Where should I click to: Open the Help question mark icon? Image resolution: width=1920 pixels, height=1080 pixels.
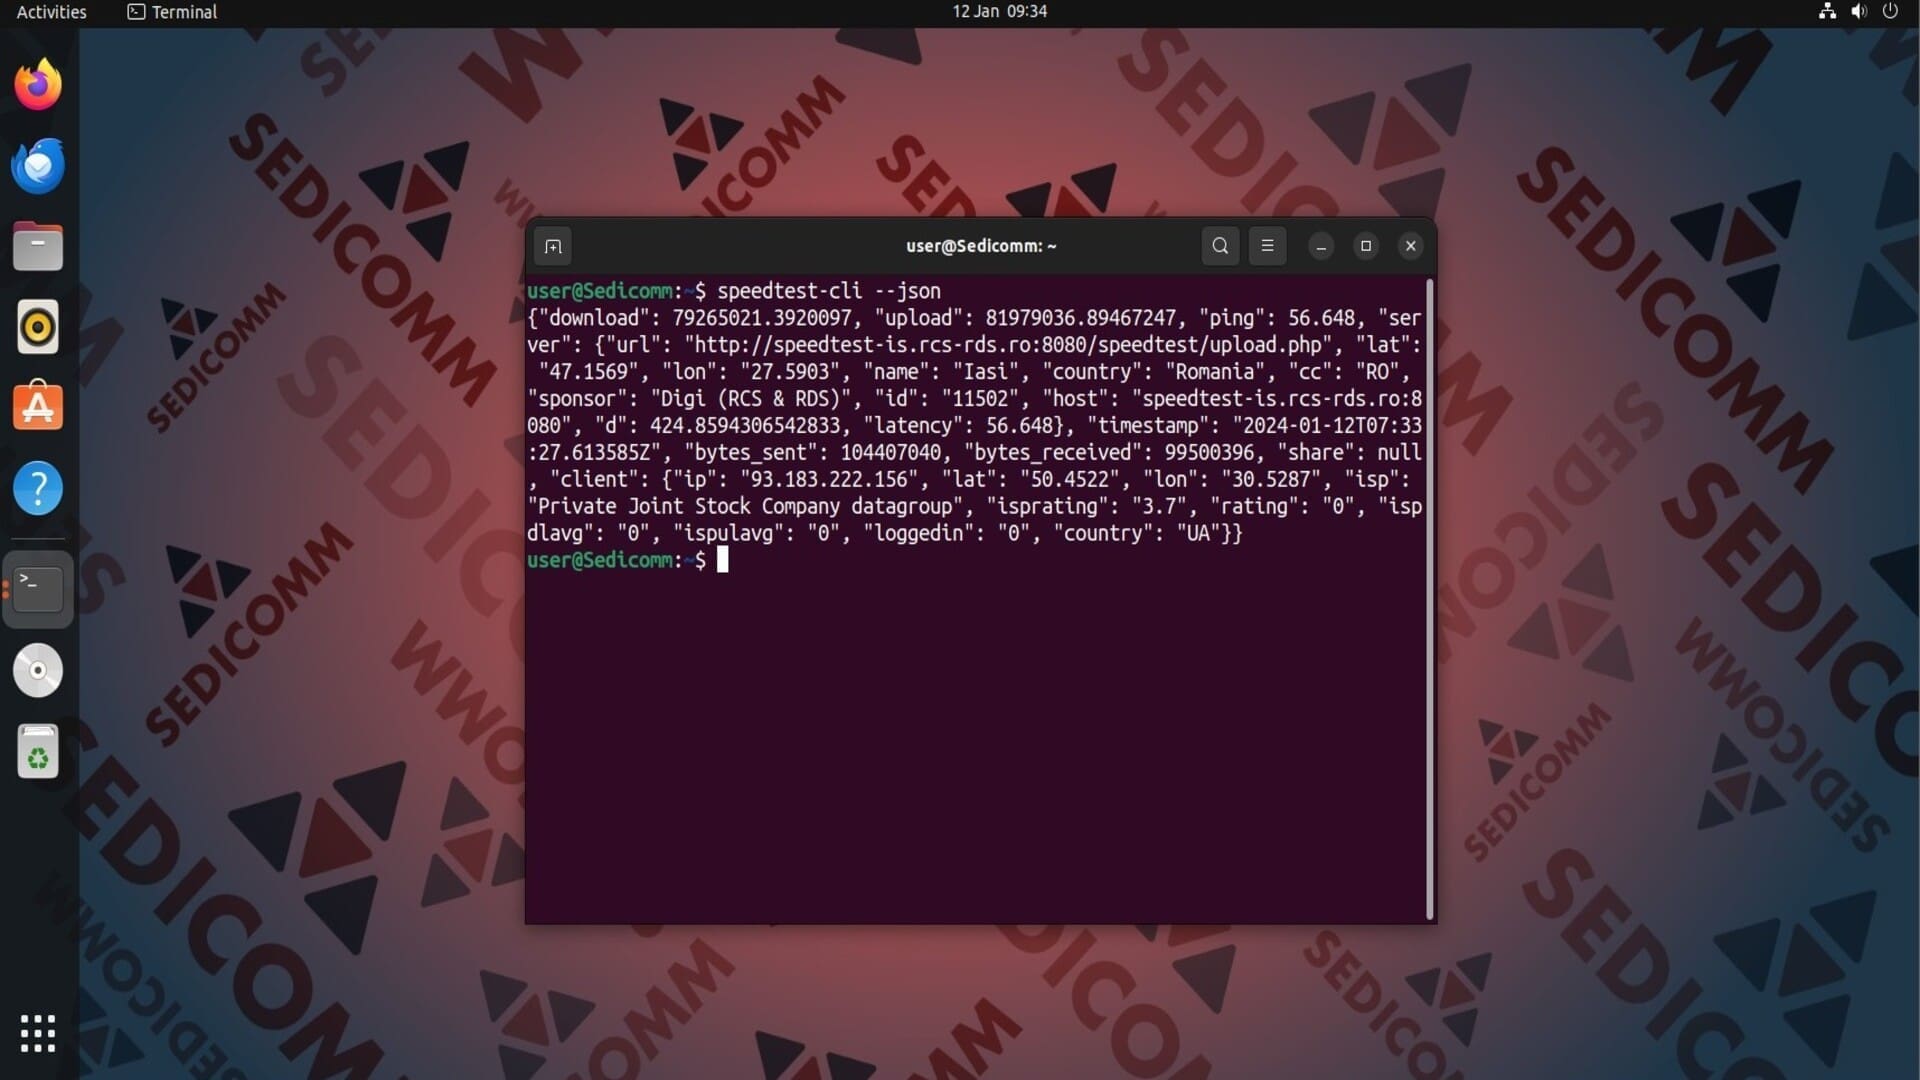(38, 489)
